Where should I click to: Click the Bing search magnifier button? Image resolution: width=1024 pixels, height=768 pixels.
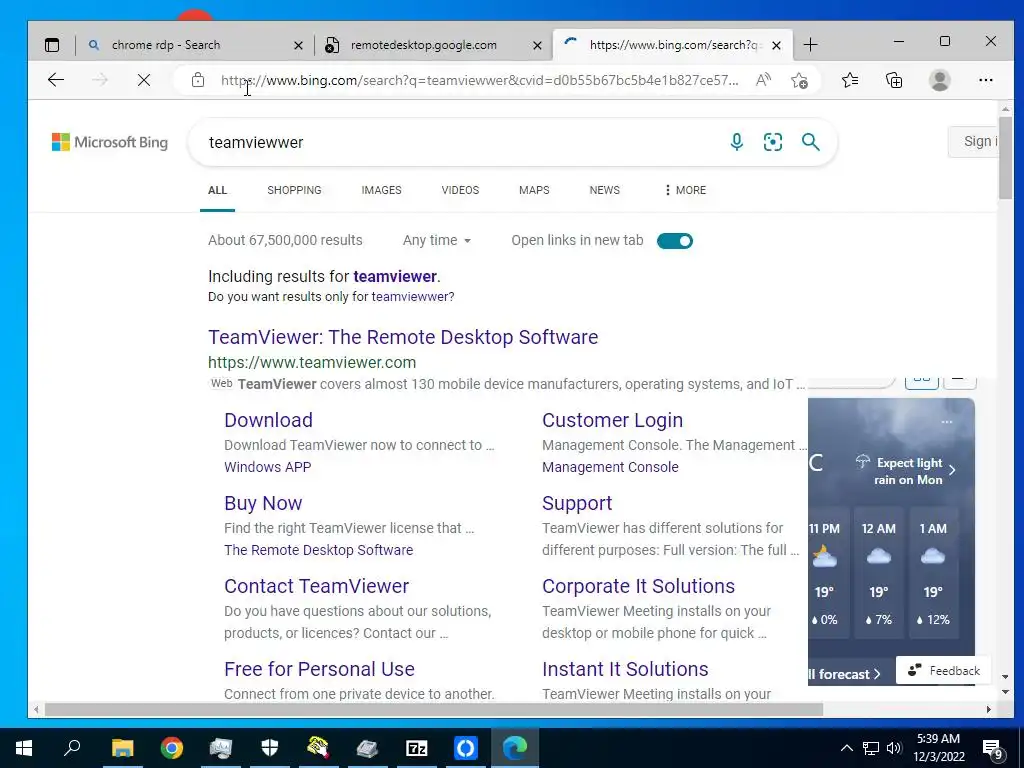(810, 142)
